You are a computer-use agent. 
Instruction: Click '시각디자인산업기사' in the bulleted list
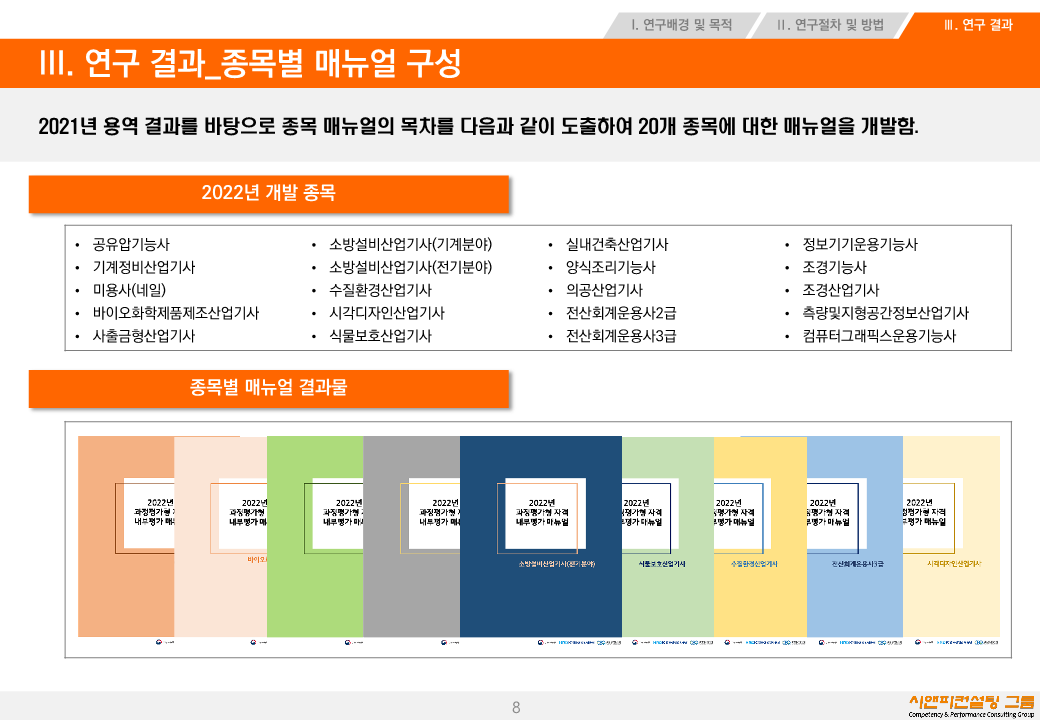tap(387, 313)
